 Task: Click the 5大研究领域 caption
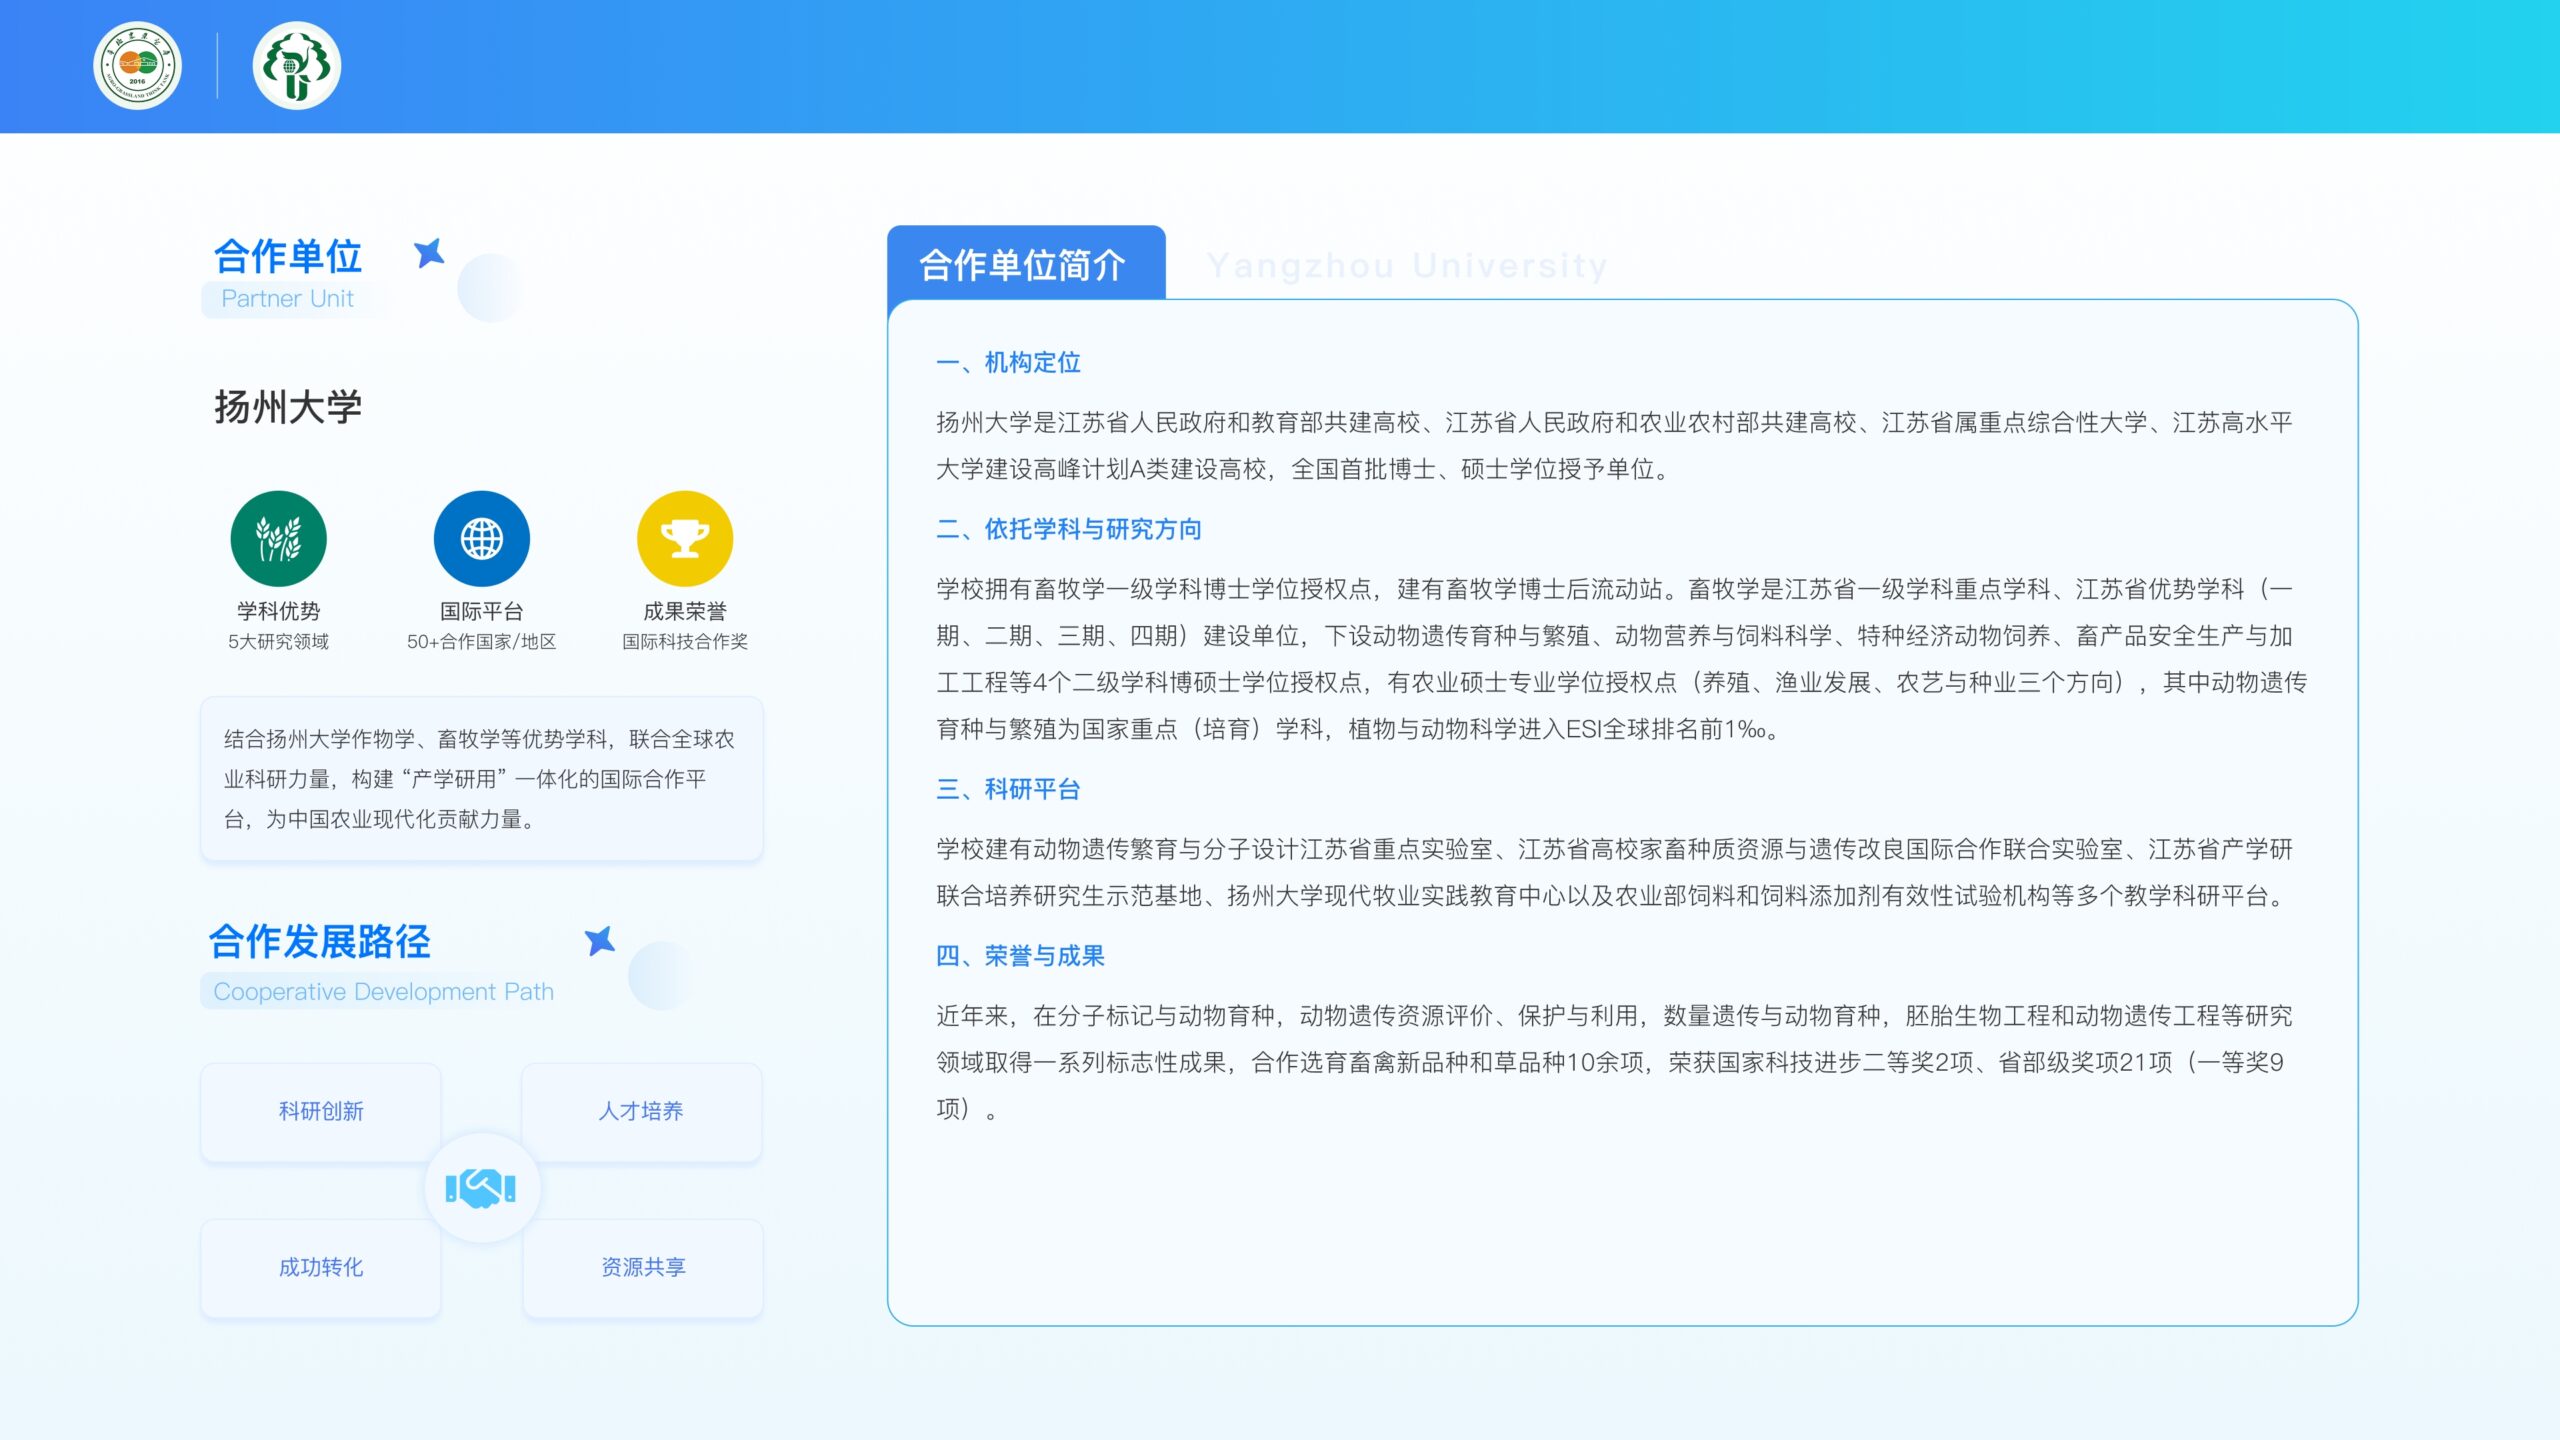pos(278,642)
